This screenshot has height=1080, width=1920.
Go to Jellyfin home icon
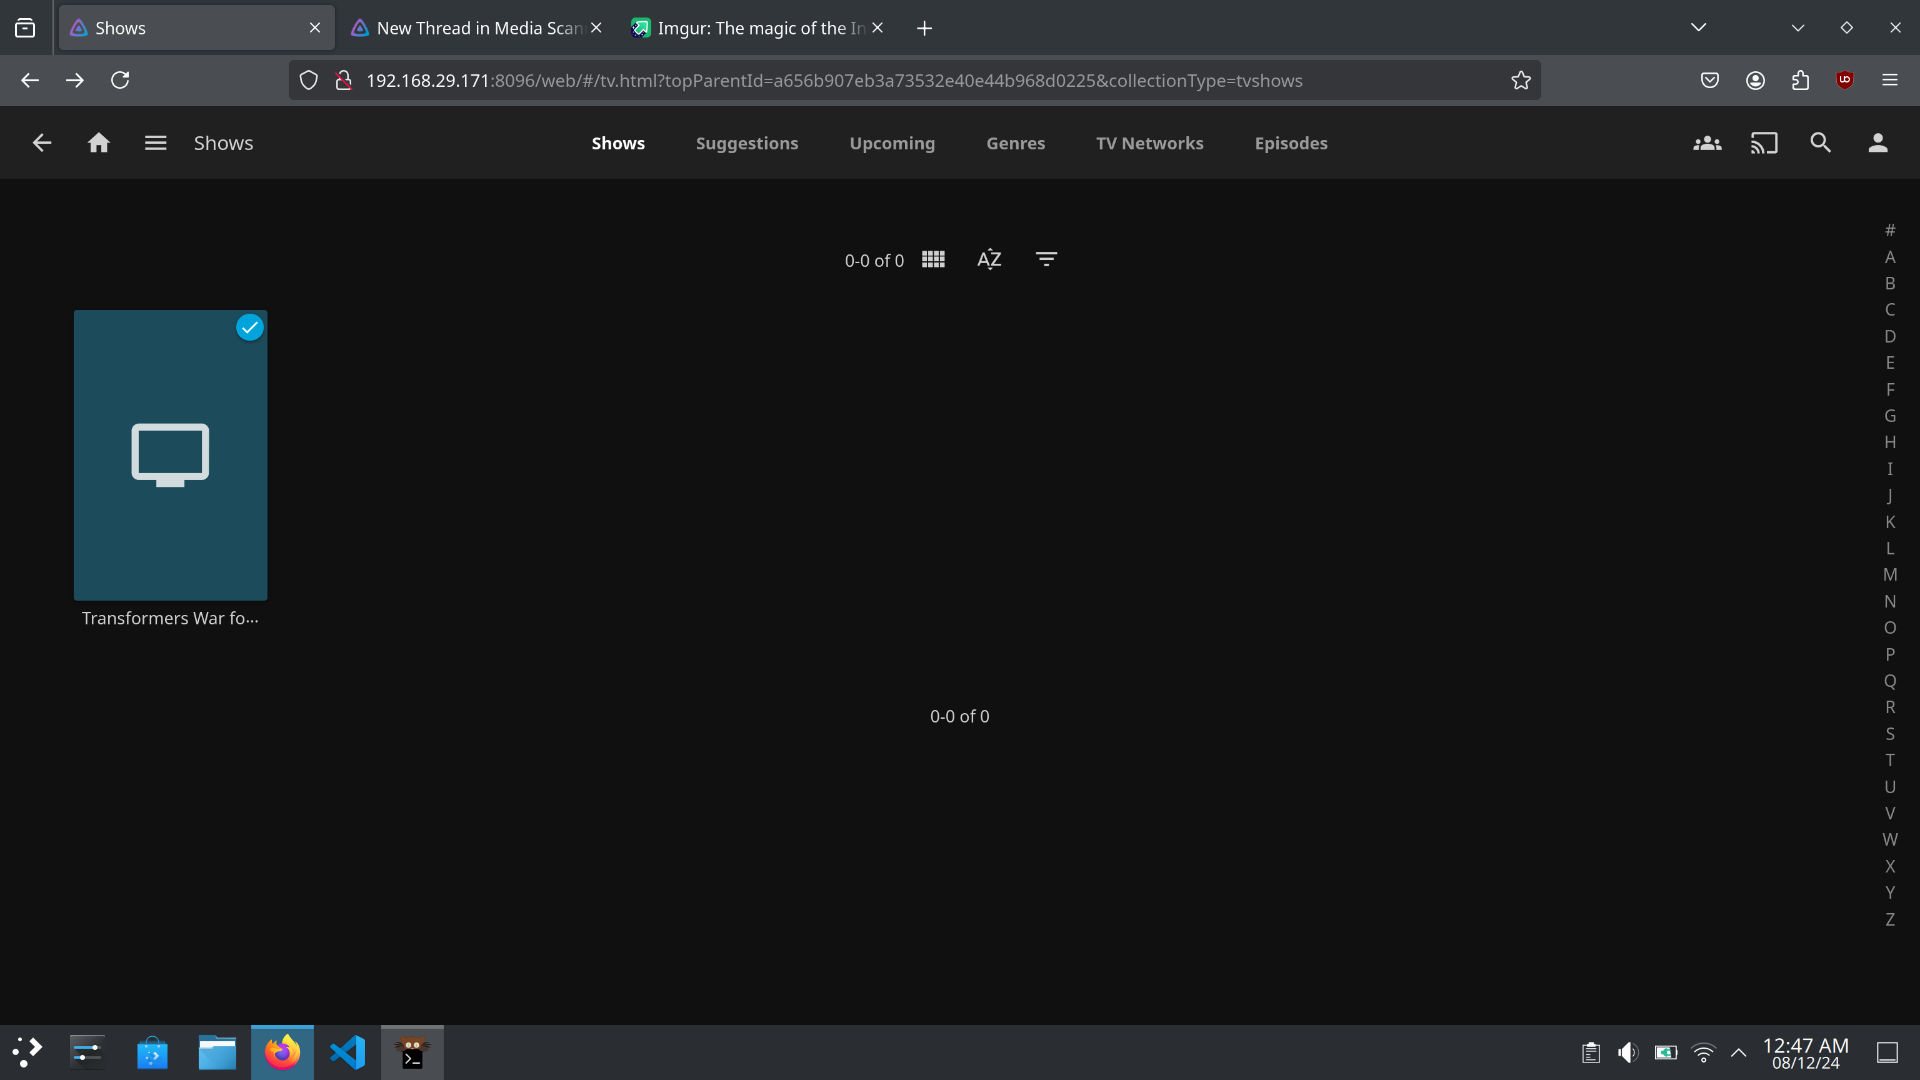pos(98,143)
